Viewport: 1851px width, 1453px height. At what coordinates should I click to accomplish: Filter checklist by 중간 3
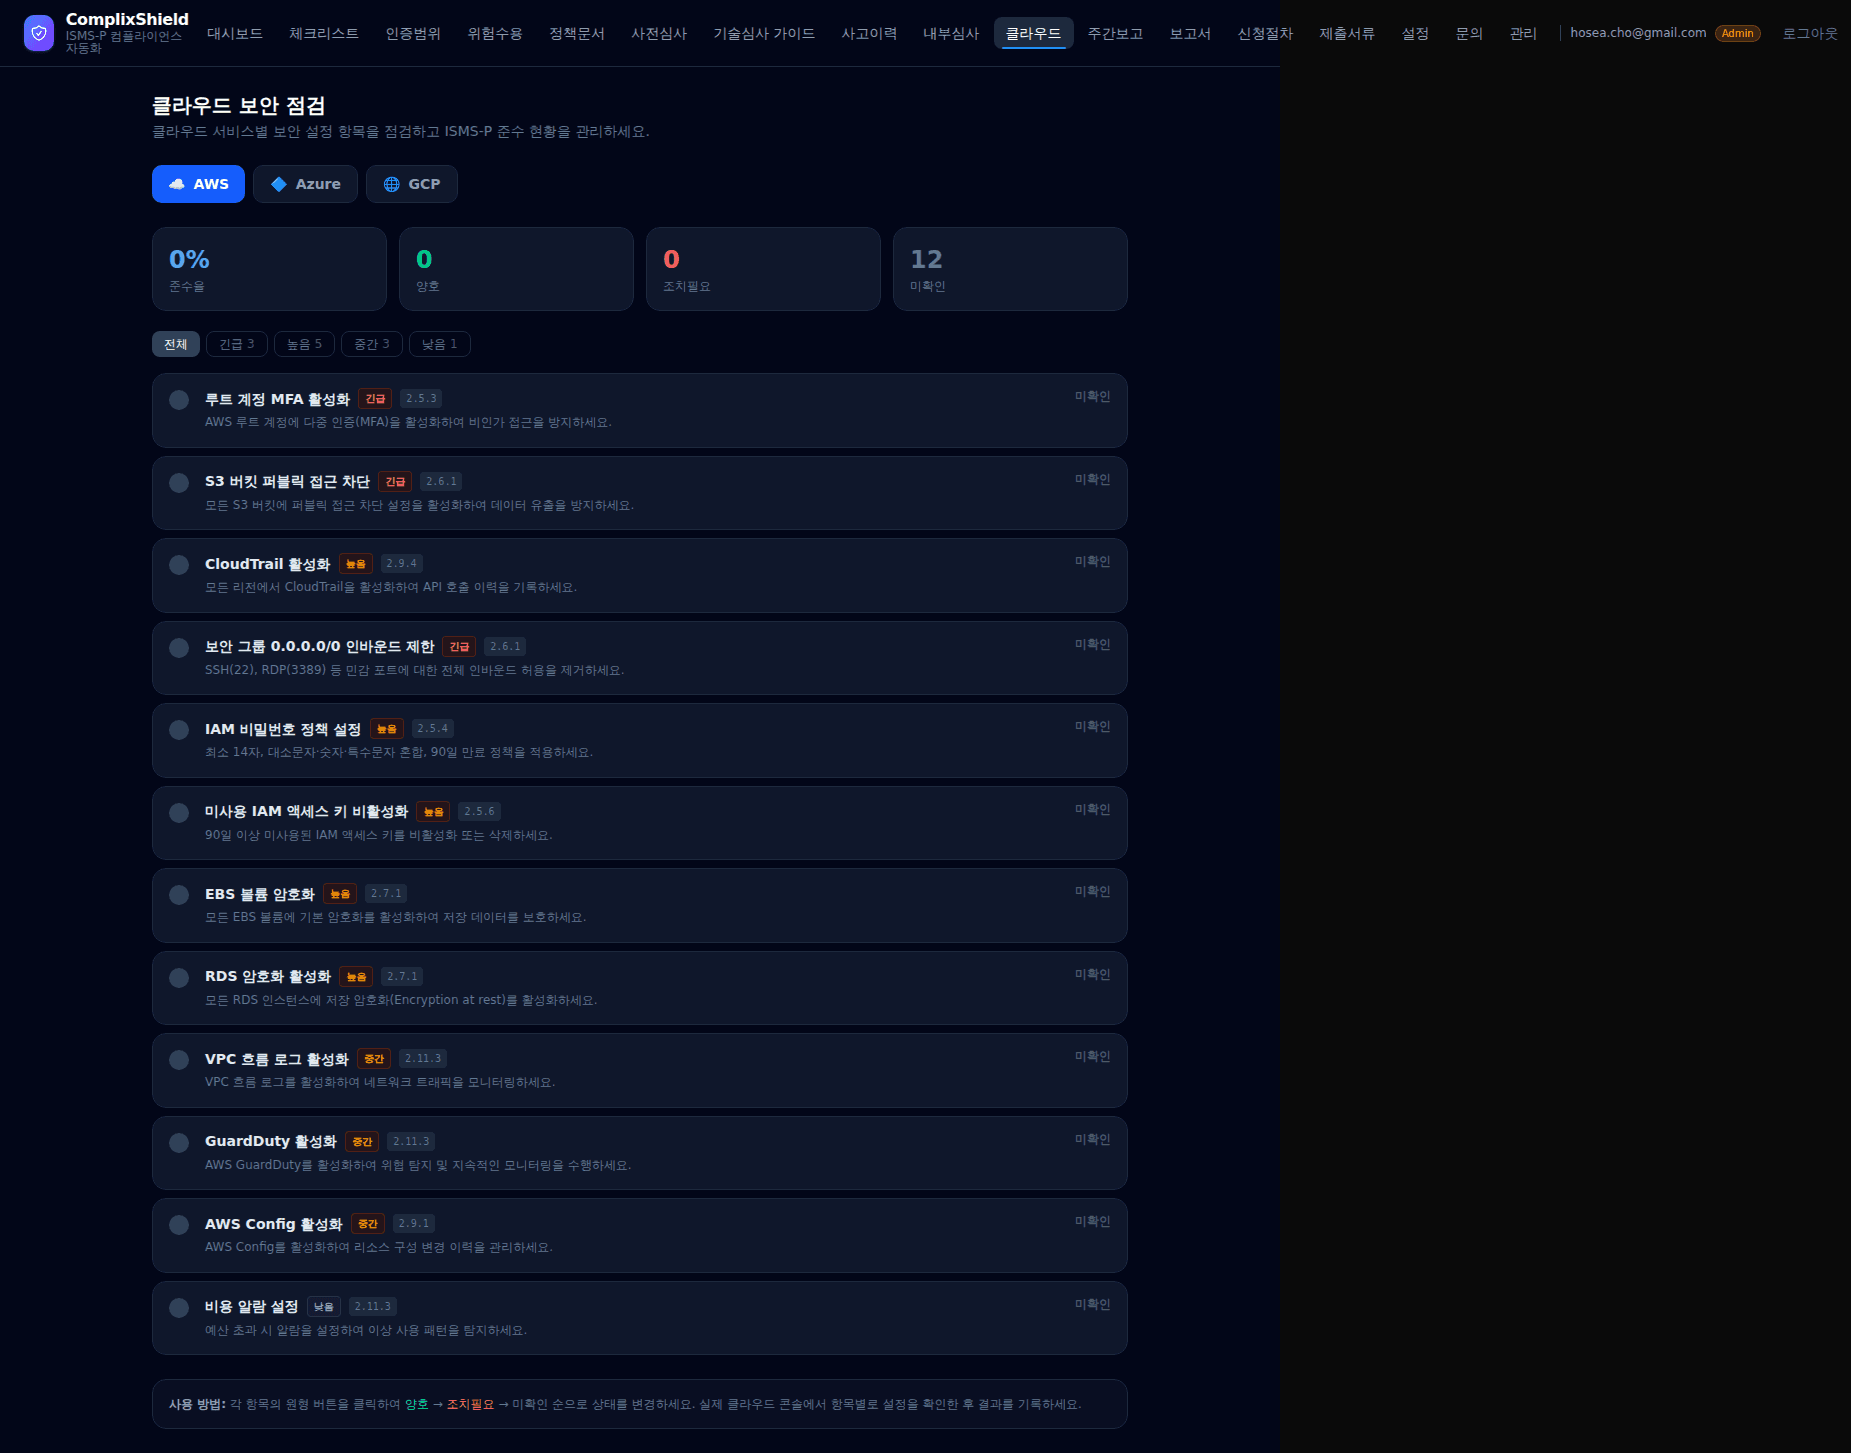click(x=372, y=344)
